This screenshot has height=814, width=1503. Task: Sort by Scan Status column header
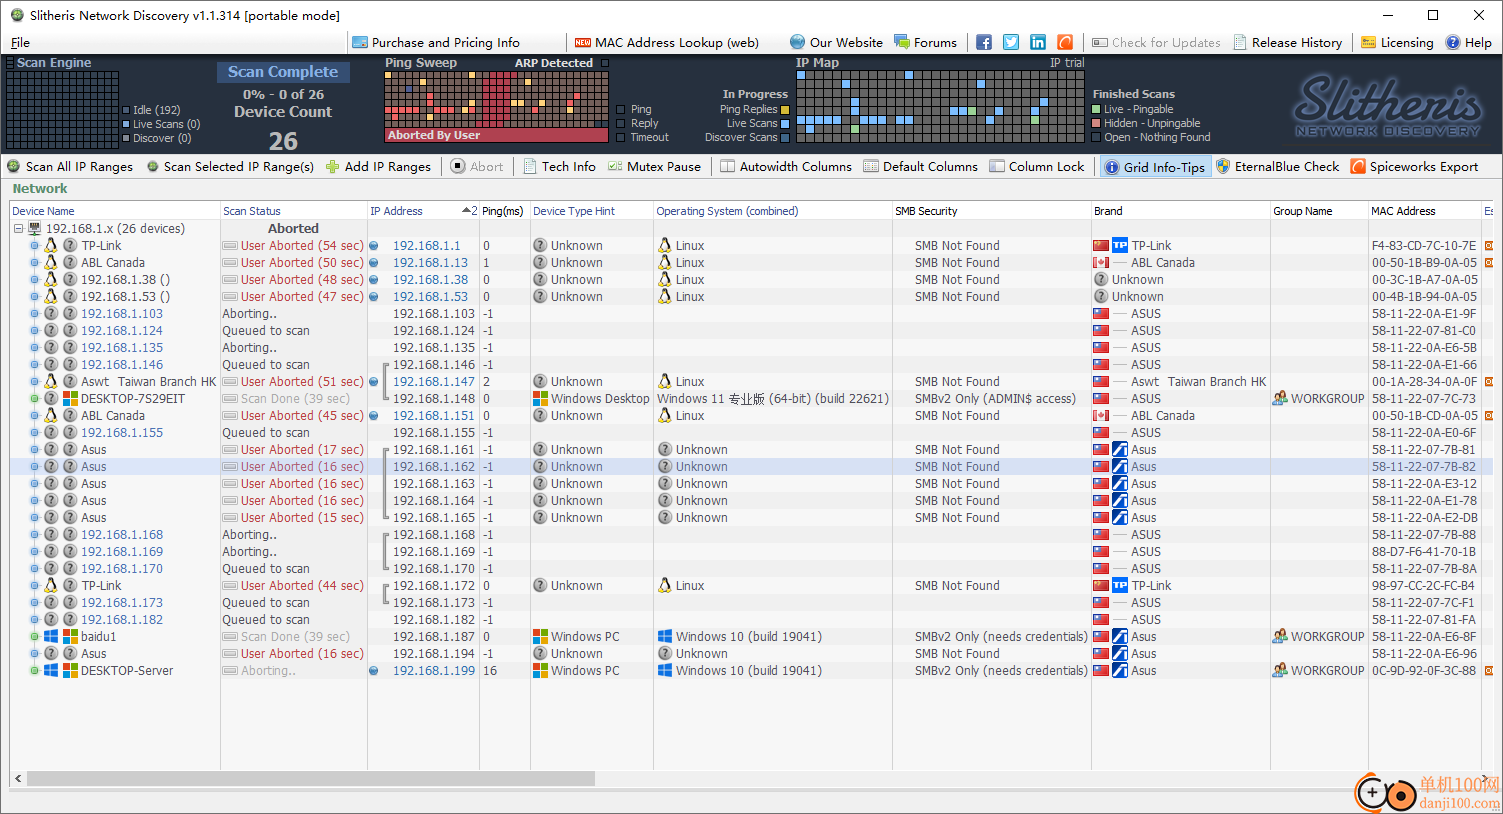(294, 211)
